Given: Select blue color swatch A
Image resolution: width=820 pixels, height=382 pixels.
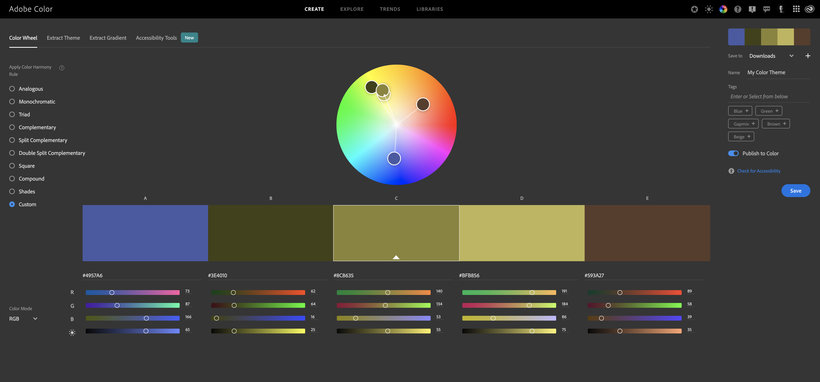Looking at the screenshot, I should [x=145, y=233].
